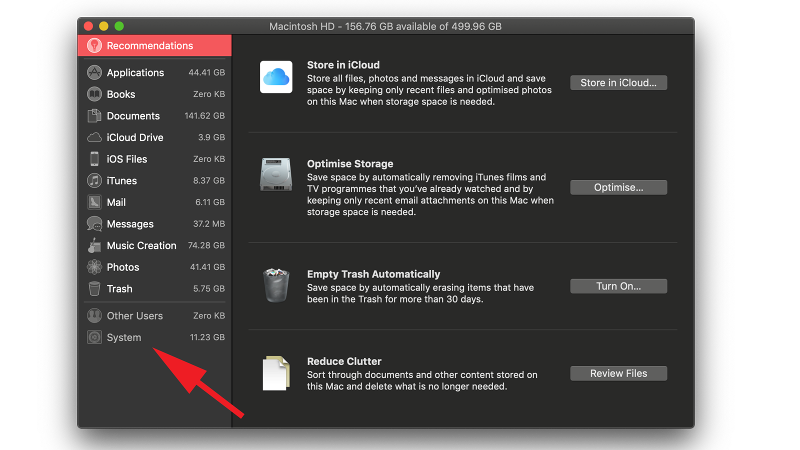
Task: Select the iTunes music note icon
Action: (94, 181)
